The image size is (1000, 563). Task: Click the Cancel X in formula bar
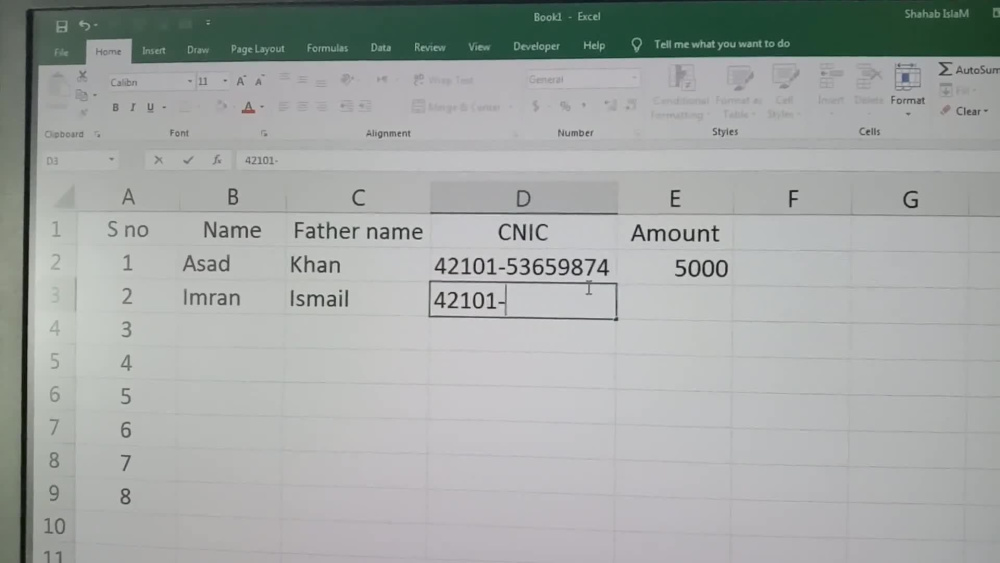[x=158, y=160]
